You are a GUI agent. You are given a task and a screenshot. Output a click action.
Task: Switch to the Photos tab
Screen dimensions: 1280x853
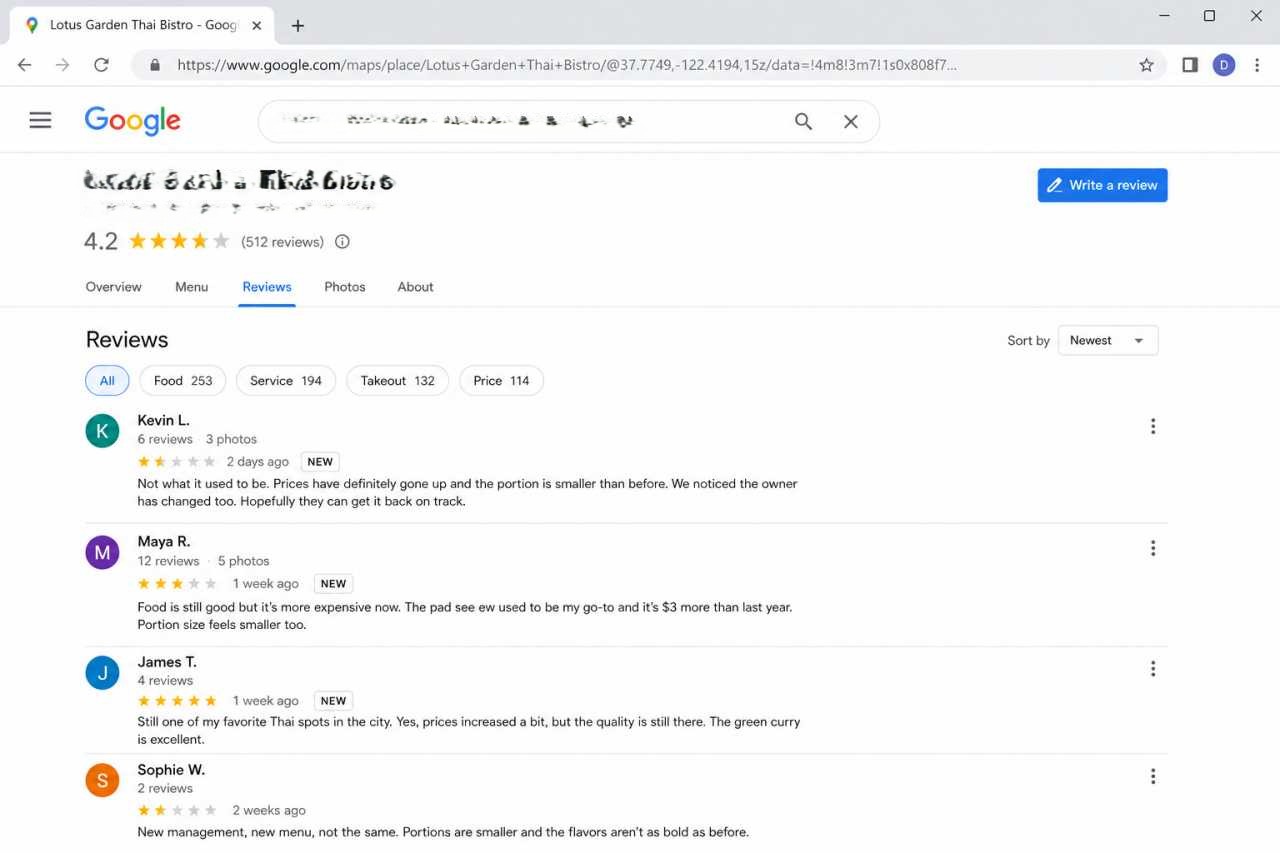click(345, 287)
